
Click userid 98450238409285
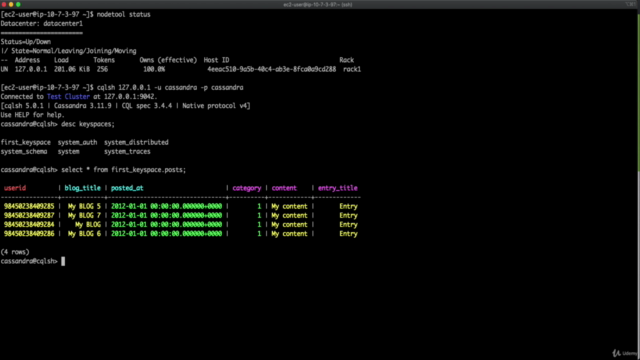click(29, 207)
